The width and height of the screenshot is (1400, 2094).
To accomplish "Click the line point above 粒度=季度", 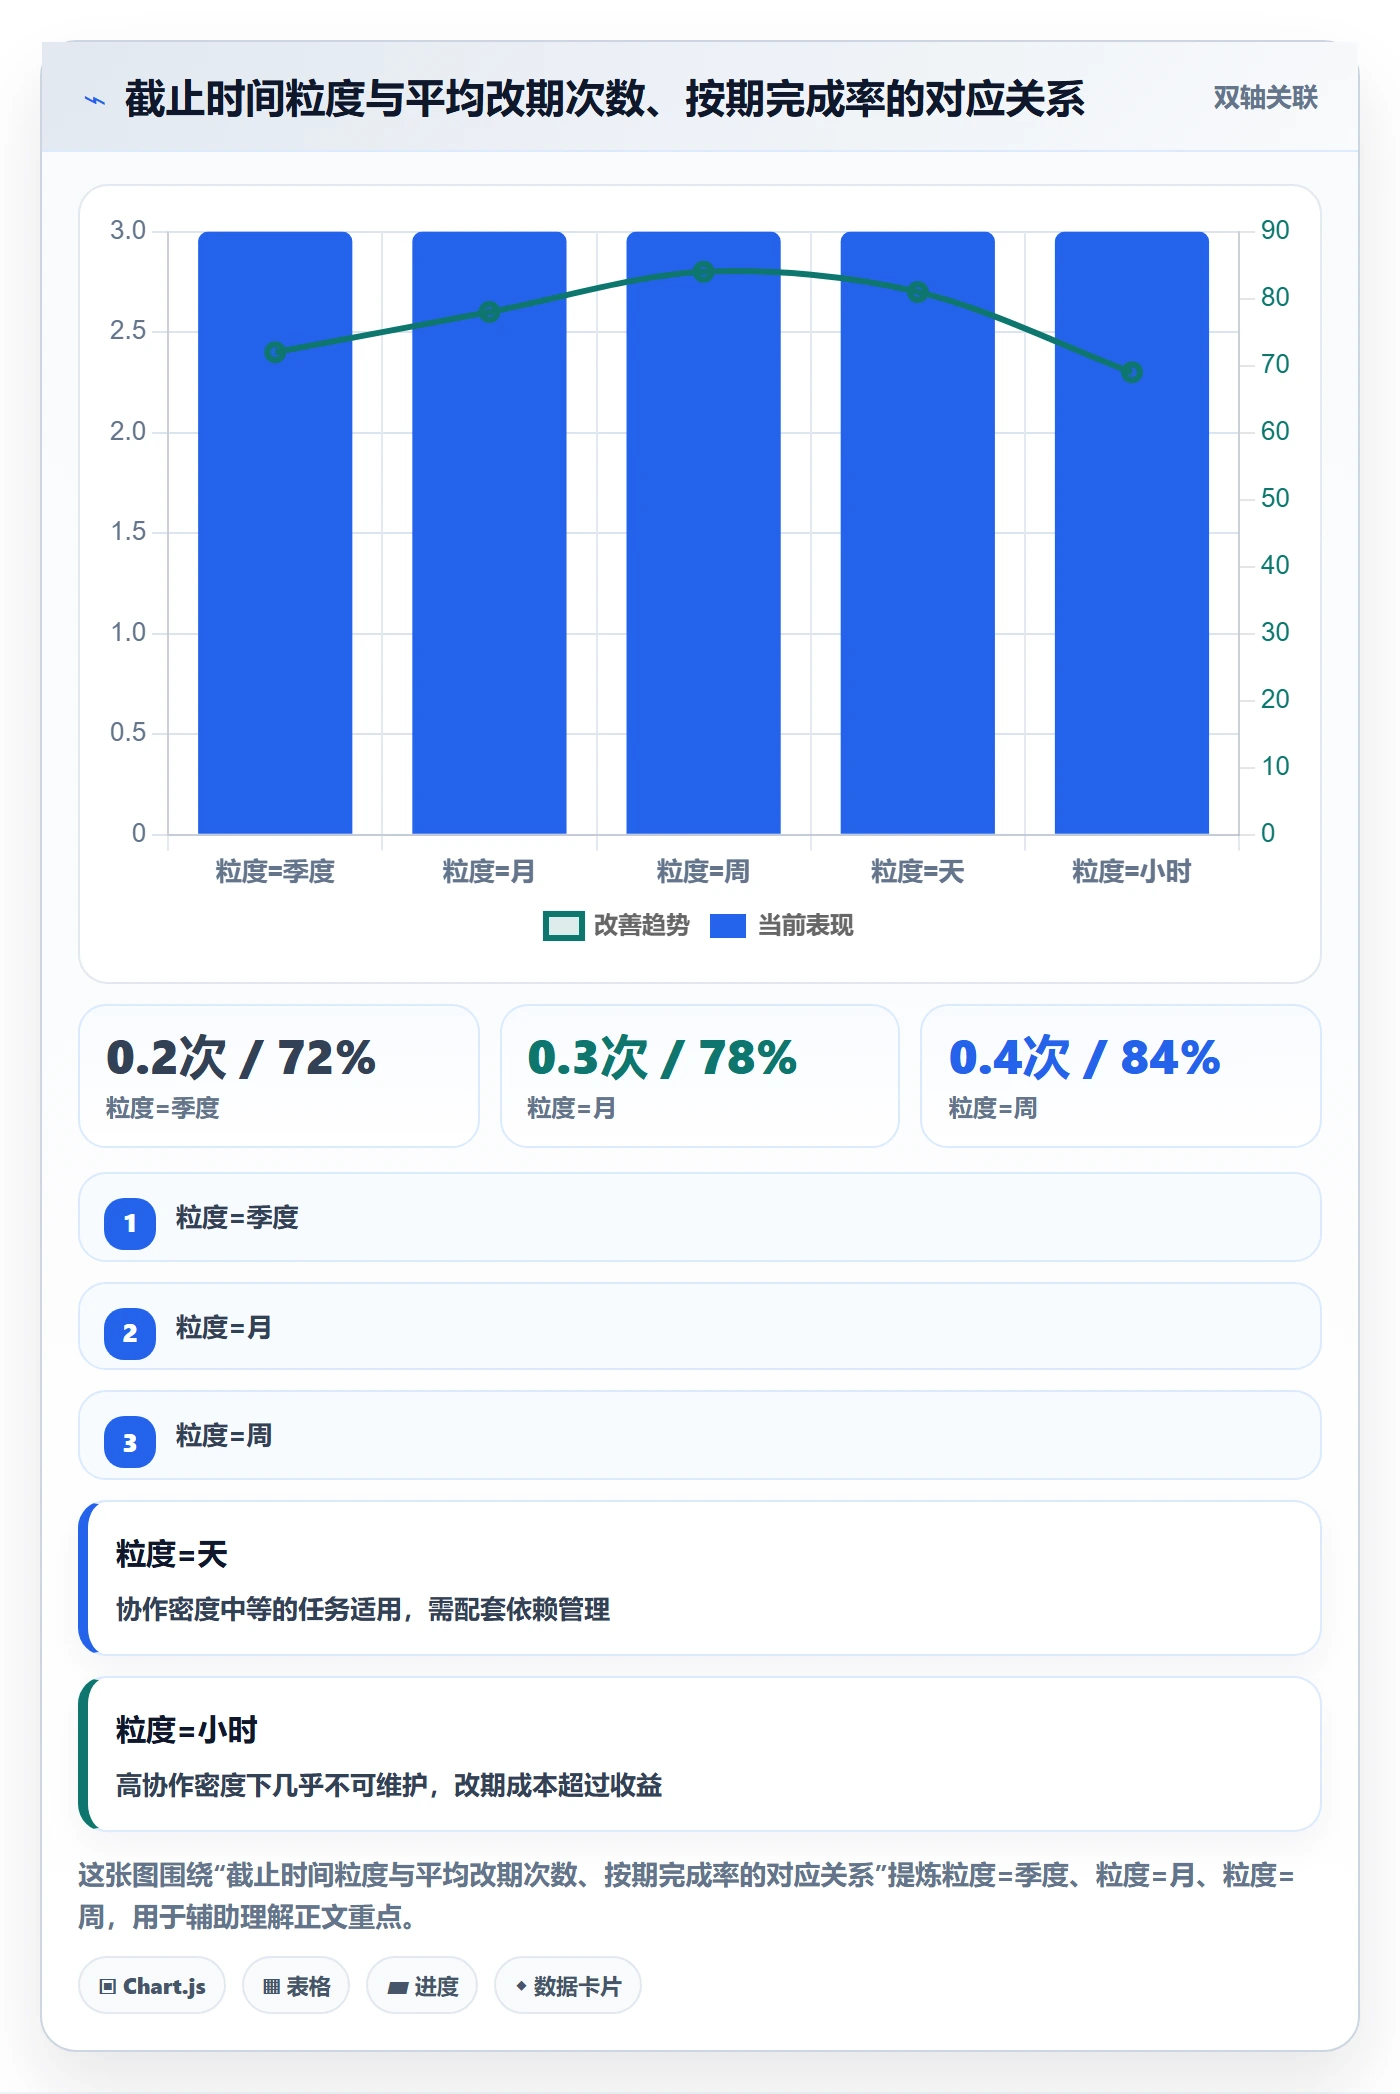I will point(275,352).
